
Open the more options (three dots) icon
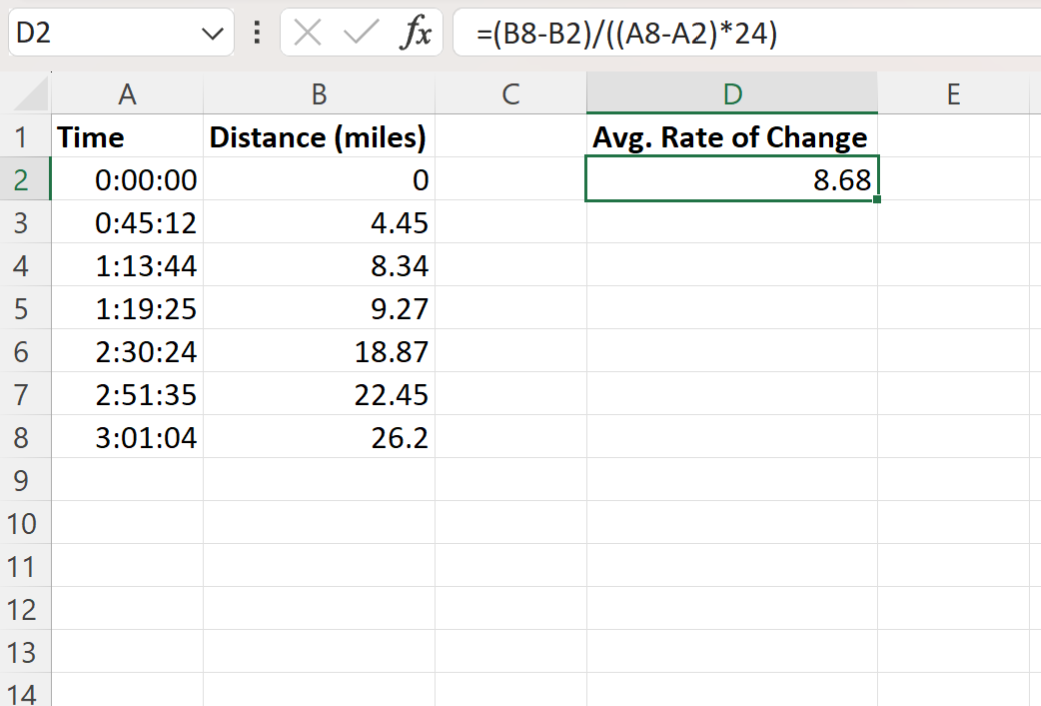pos(255,31)
